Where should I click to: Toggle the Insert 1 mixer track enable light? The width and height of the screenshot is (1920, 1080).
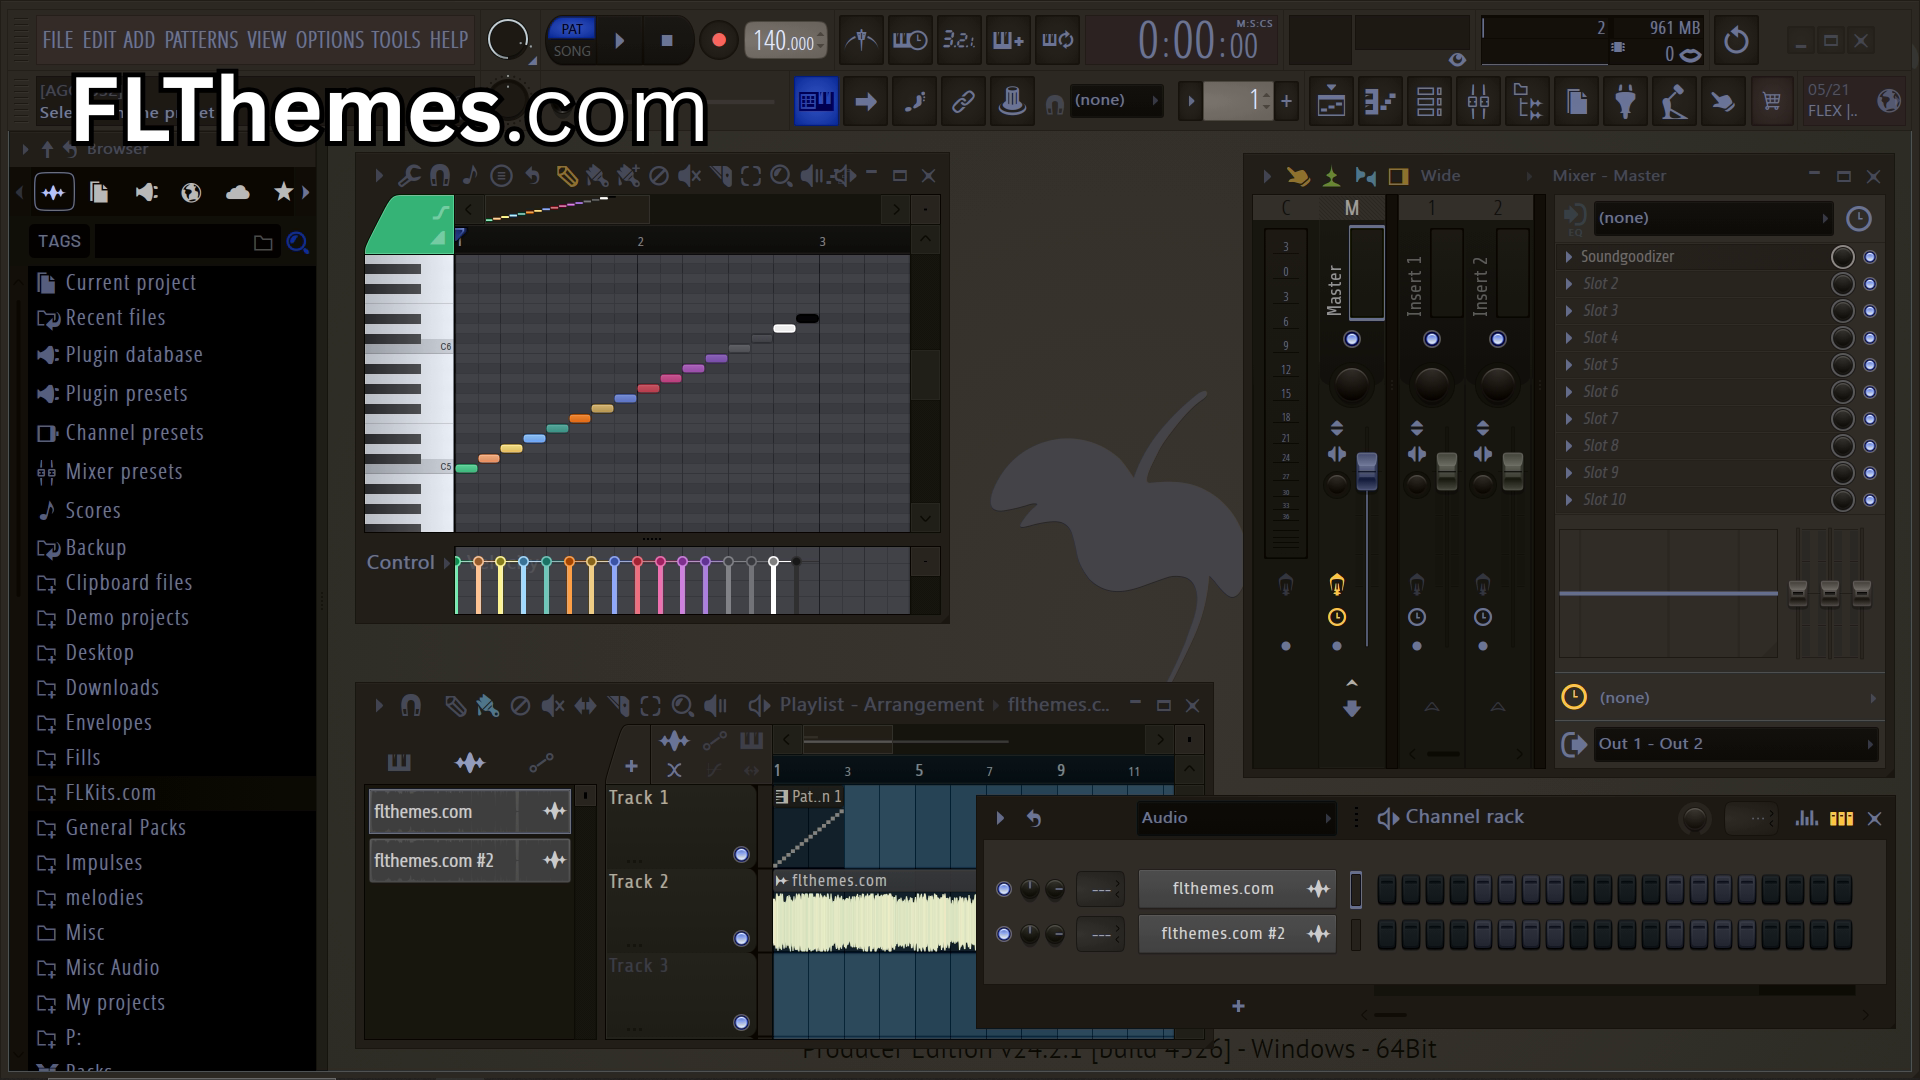(1432, 339)
